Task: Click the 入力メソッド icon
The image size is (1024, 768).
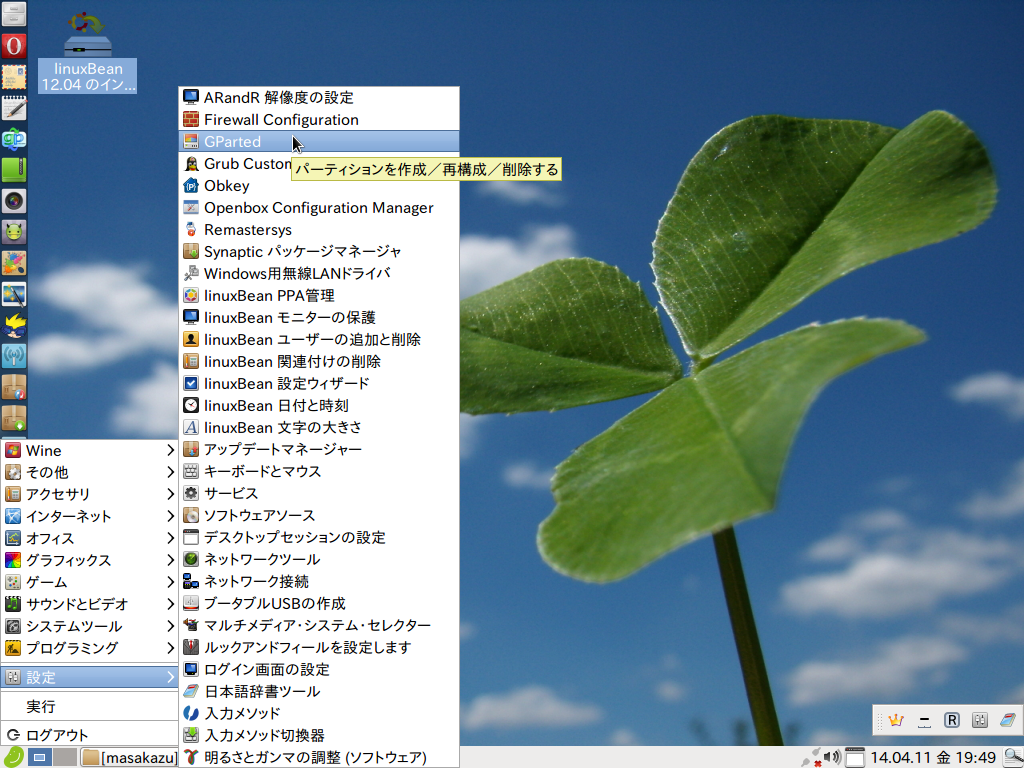Action: click(x=191, y=713)
